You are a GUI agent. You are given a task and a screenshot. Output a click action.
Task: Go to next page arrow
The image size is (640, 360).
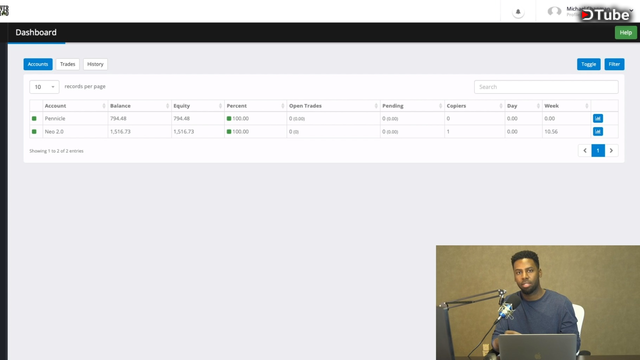(611, 151)
